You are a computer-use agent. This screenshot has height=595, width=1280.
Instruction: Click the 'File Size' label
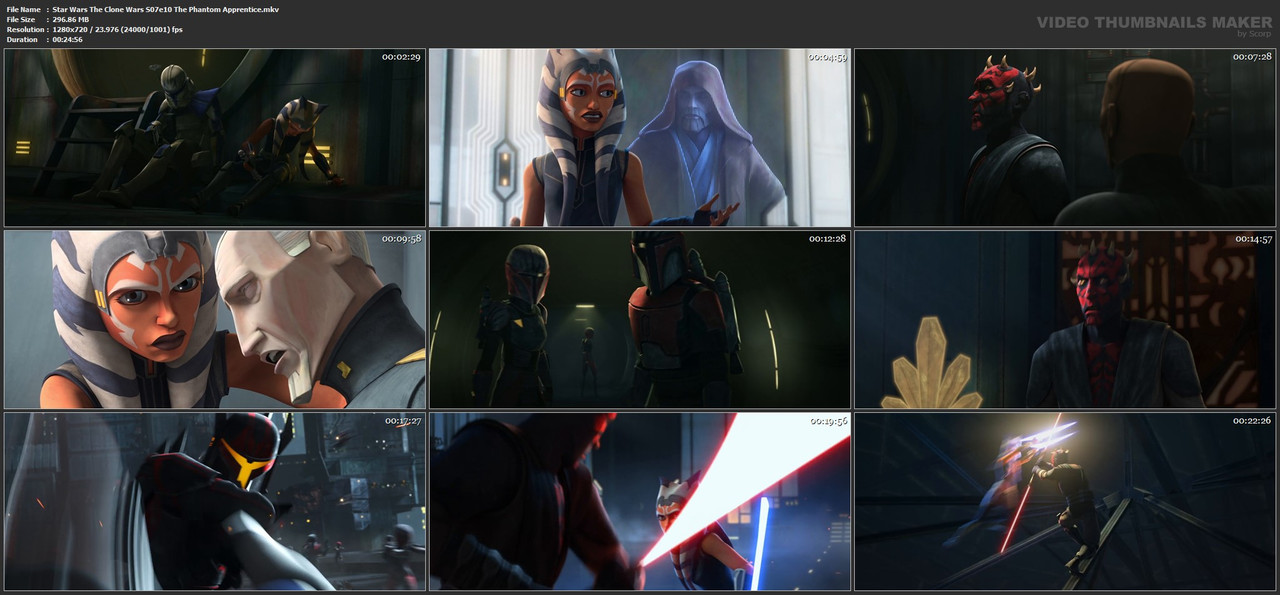(21, 19)
